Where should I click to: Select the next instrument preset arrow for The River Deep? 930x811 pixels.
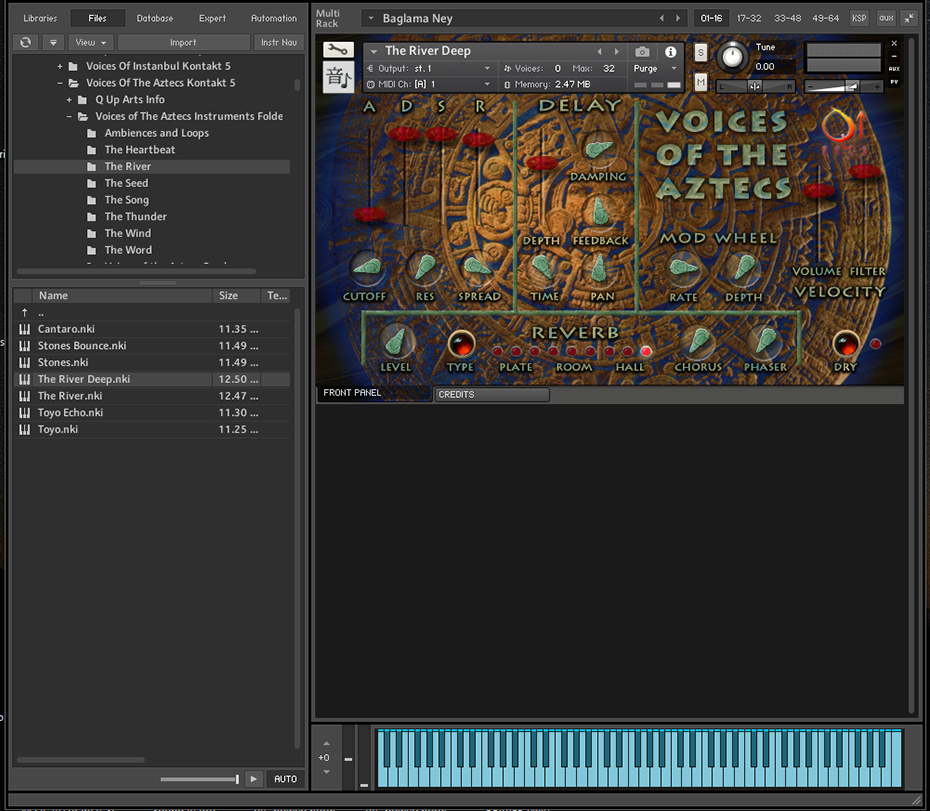click(x=617, y=52)
